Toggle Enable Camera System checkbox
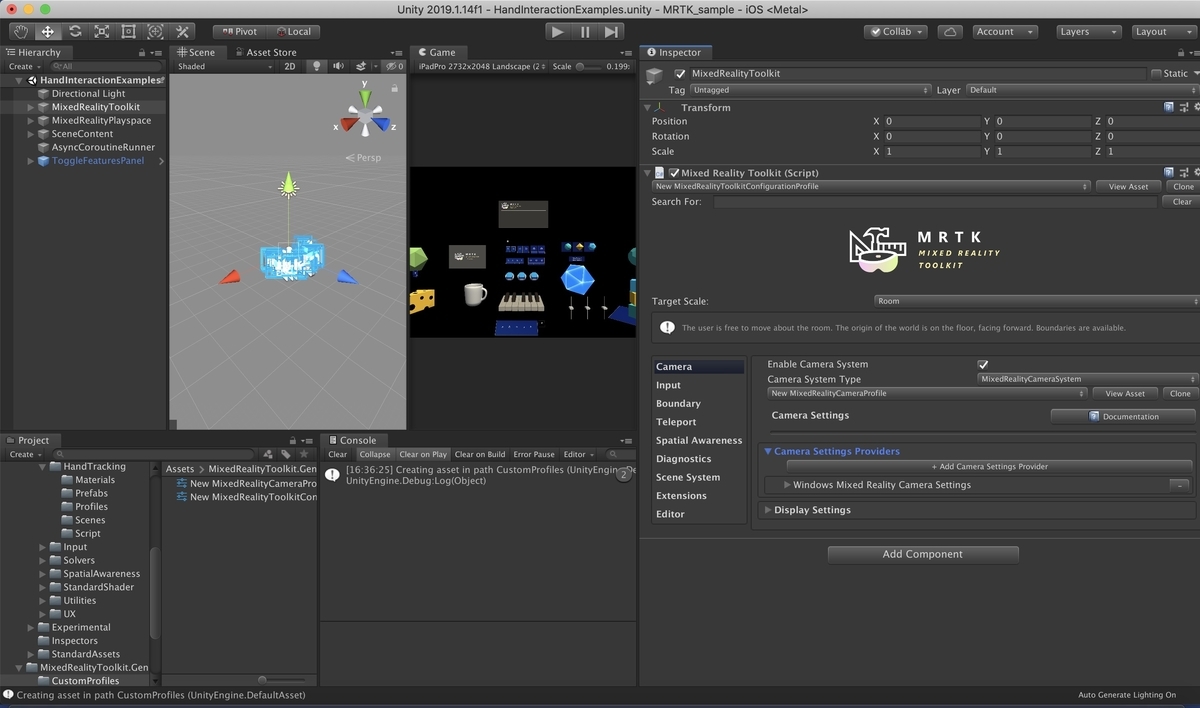1200x708 pixels. tap(983, 365)
